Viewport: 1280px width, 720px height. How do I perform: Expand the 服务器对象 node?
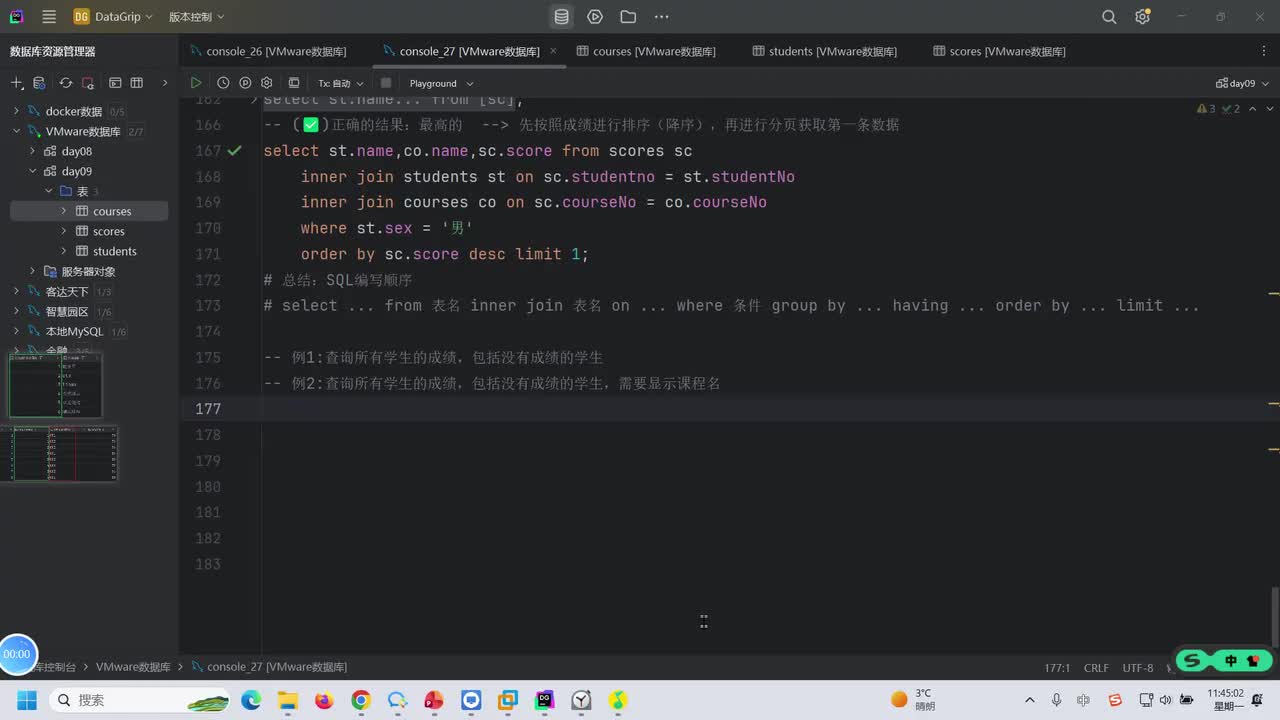pyautogui.click(x=33, y=271)
